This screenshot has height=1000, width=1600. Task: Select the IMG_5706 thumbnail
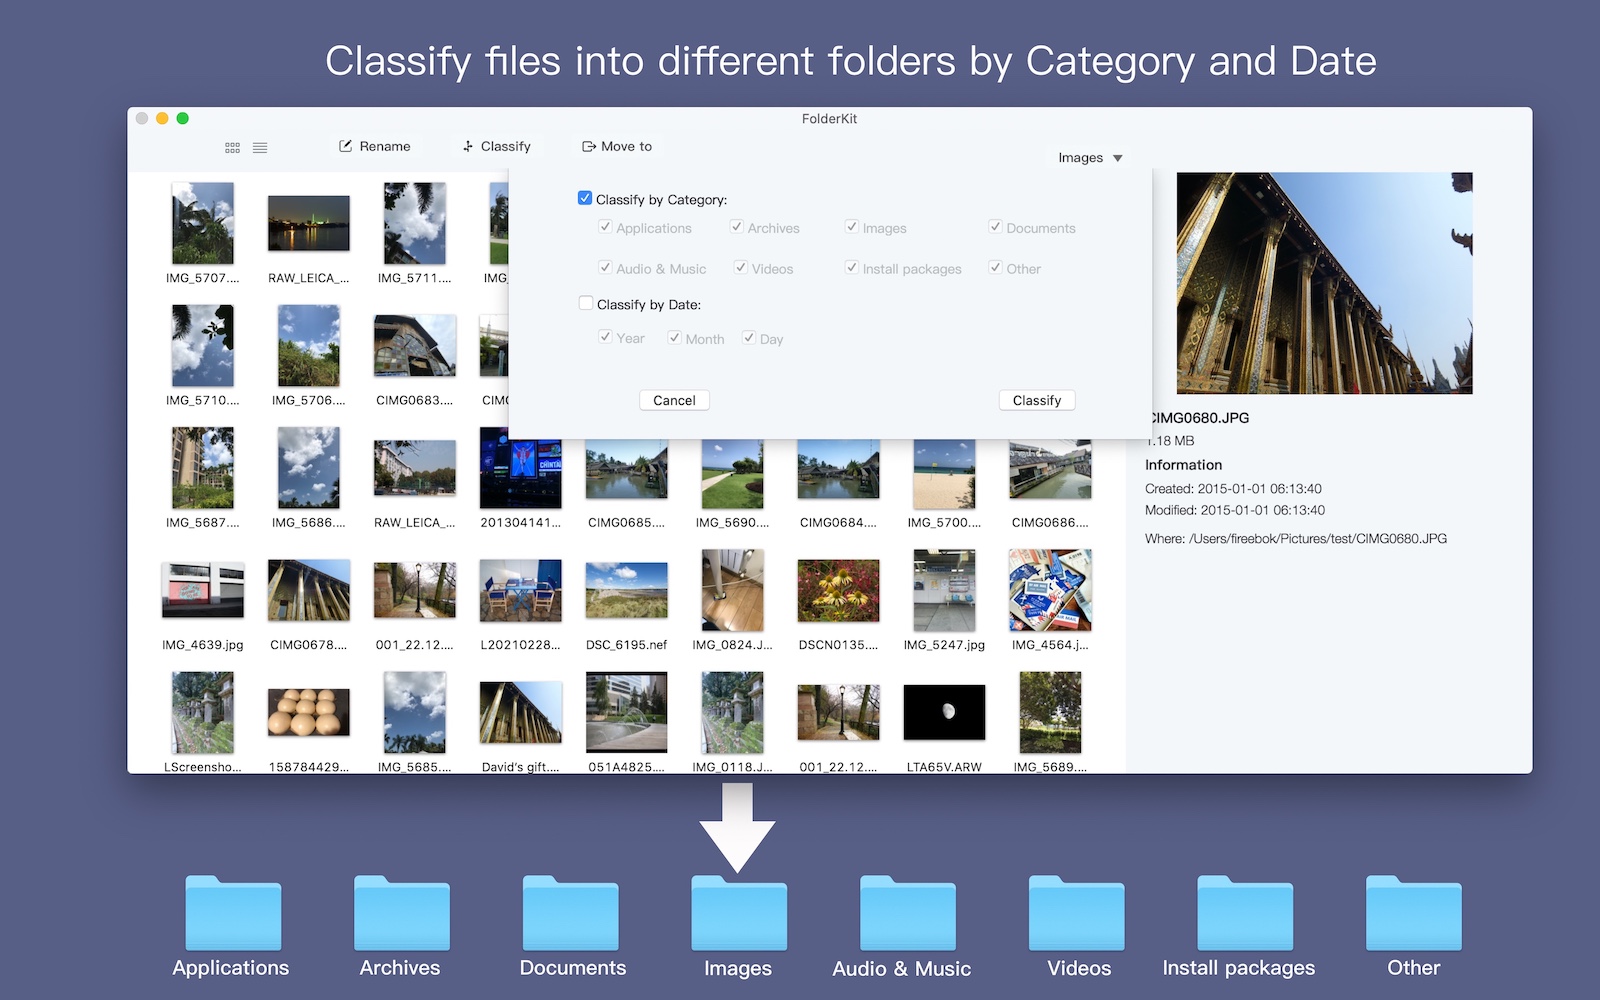pyautogui.click(x=309, y=345)
